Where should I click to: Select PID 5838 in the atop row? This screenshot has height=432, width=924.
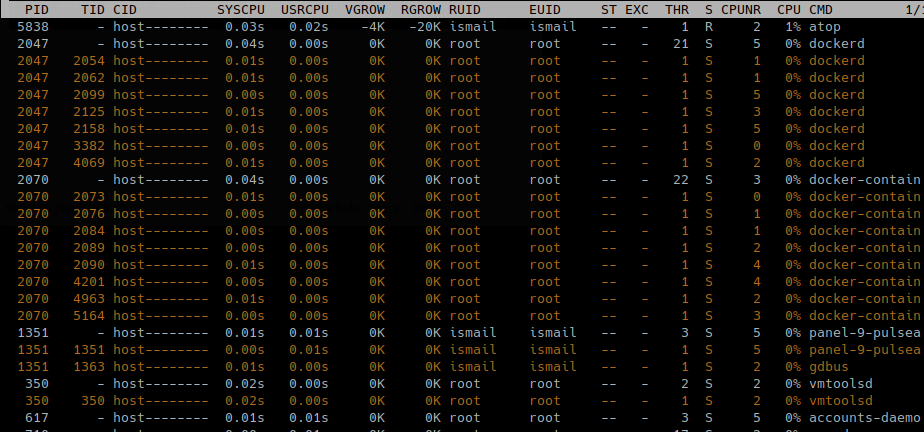pyautogui.click(x=32, y=27)
